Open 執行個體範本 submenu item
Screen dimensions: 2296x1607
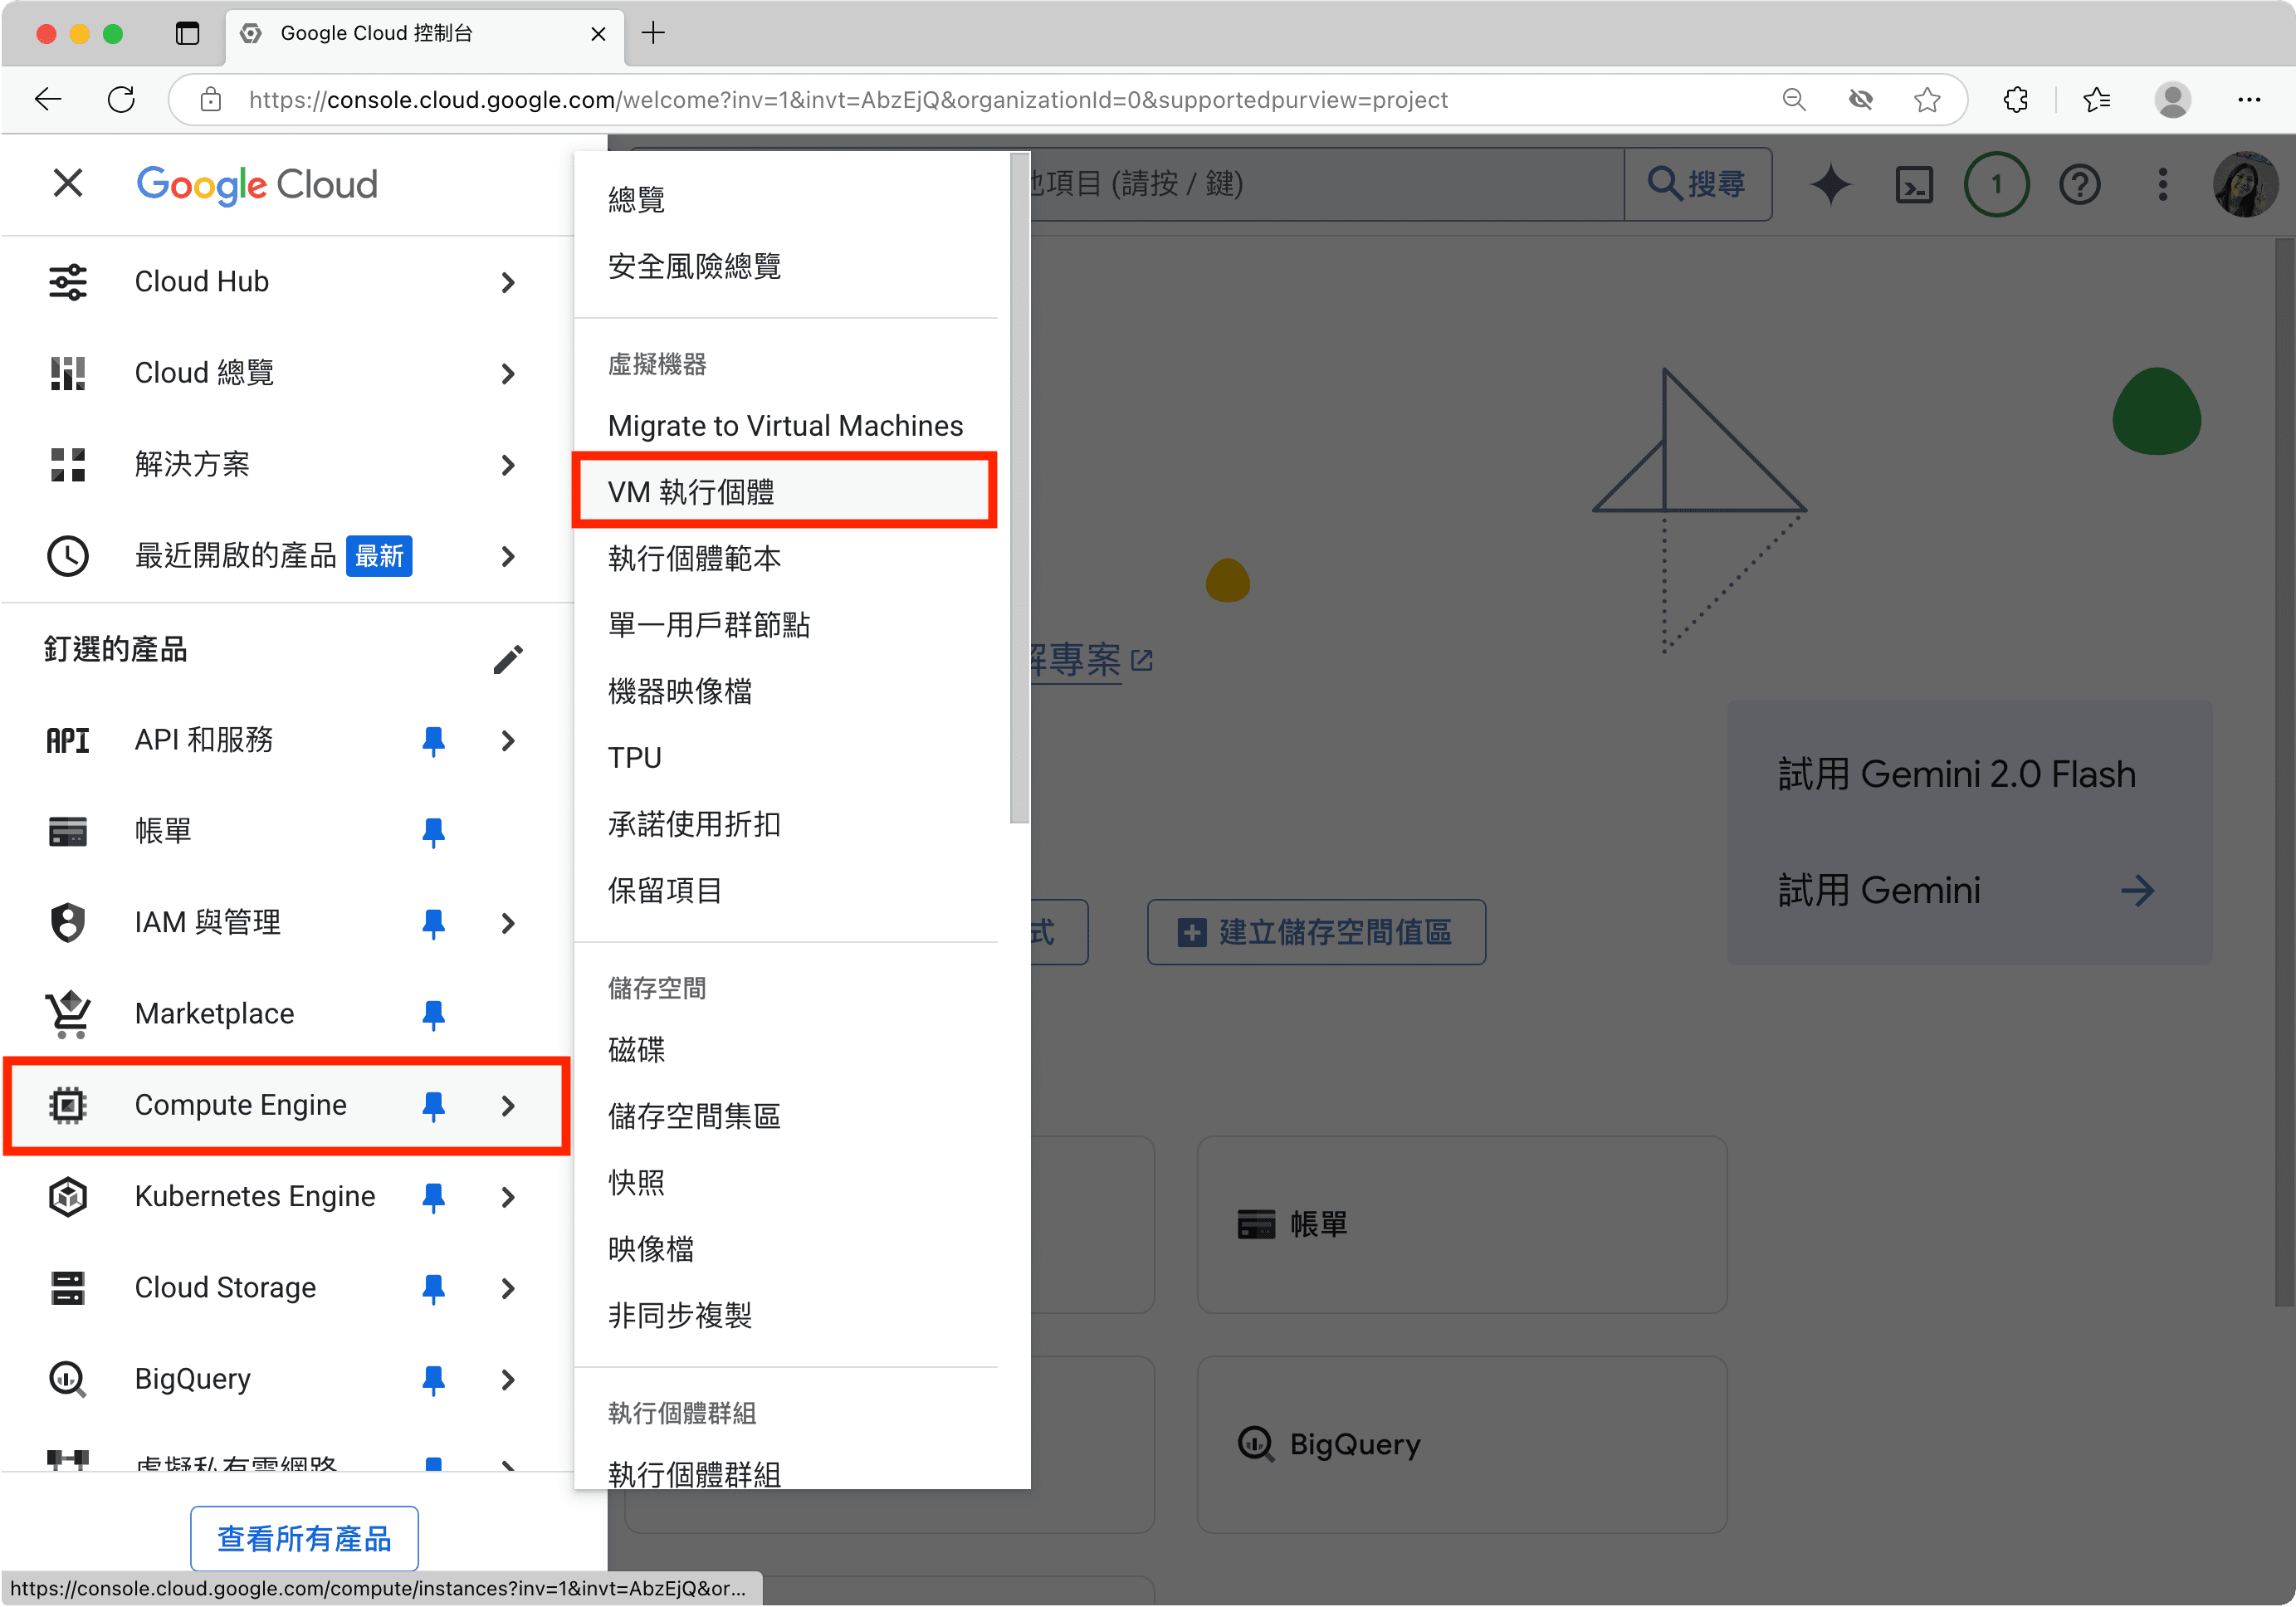click(x=785, y=558)
